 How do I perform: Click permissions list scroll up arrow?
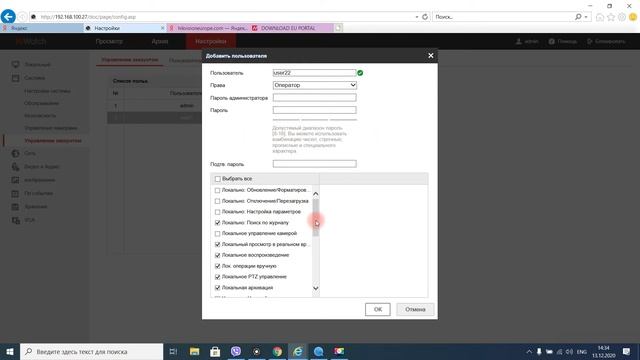pos(316,194)
